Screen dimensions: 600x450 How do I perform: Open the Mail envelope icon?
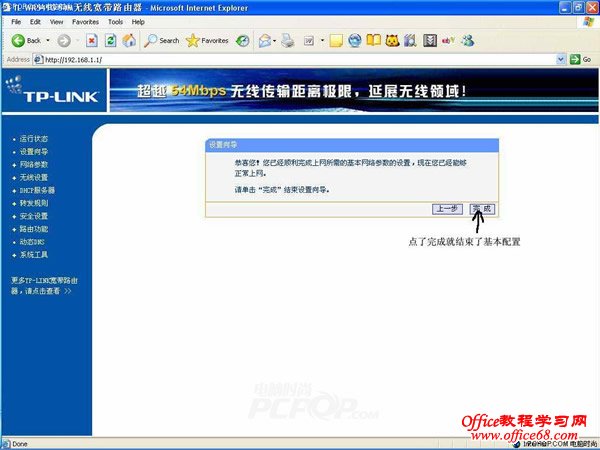point(265,41)
